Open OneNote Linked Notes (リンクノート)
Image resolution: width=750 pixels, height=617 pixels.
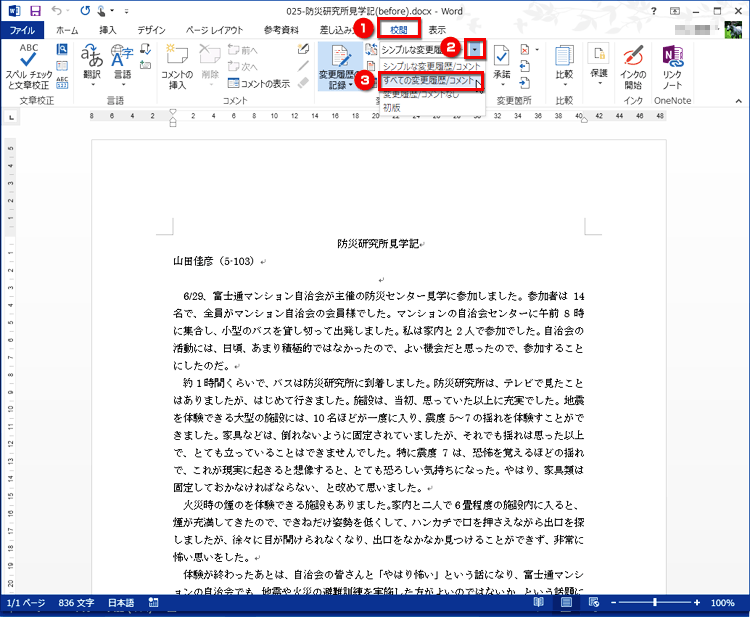coord(673,67)
